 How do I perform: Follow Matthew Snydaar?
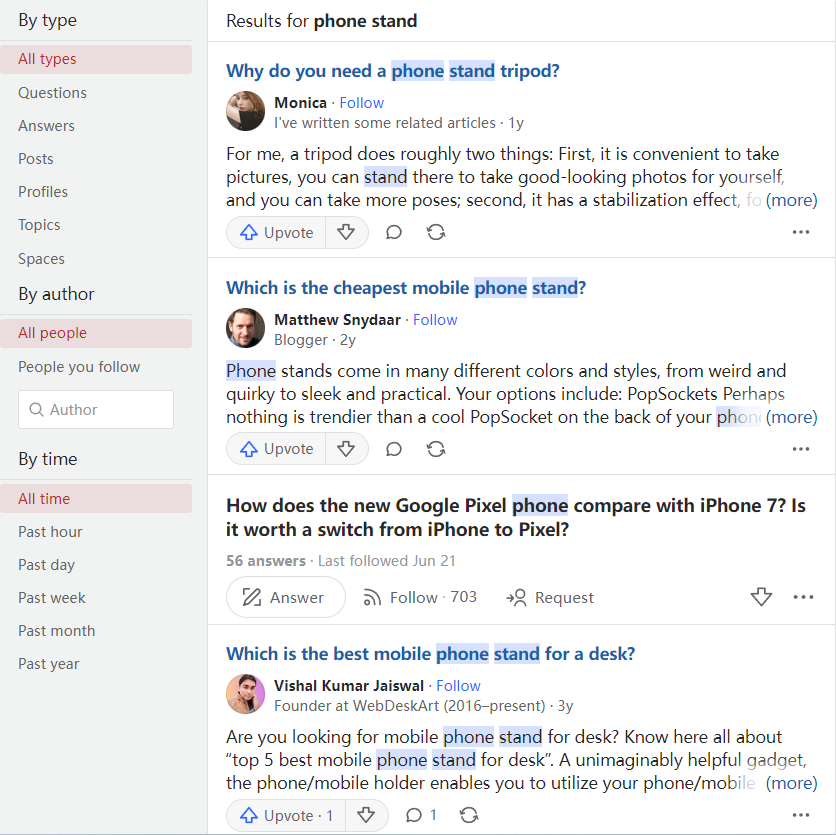pyautogui.click(x=435, y=320)
